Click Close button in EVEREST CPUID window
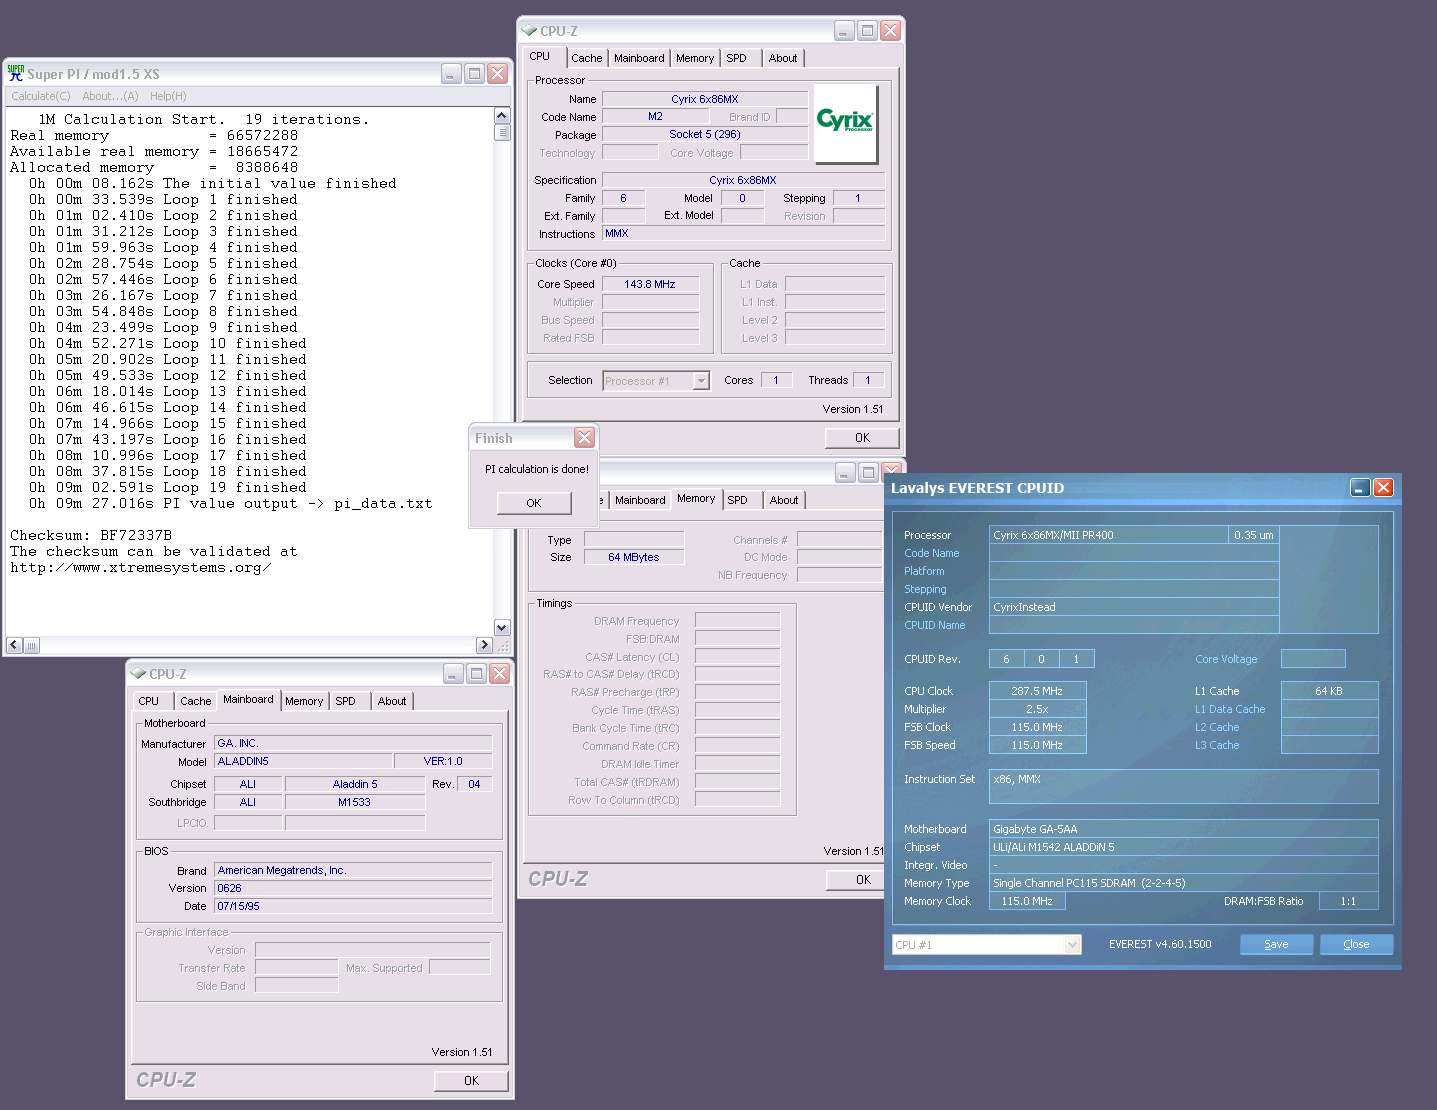 (1356, 944)
